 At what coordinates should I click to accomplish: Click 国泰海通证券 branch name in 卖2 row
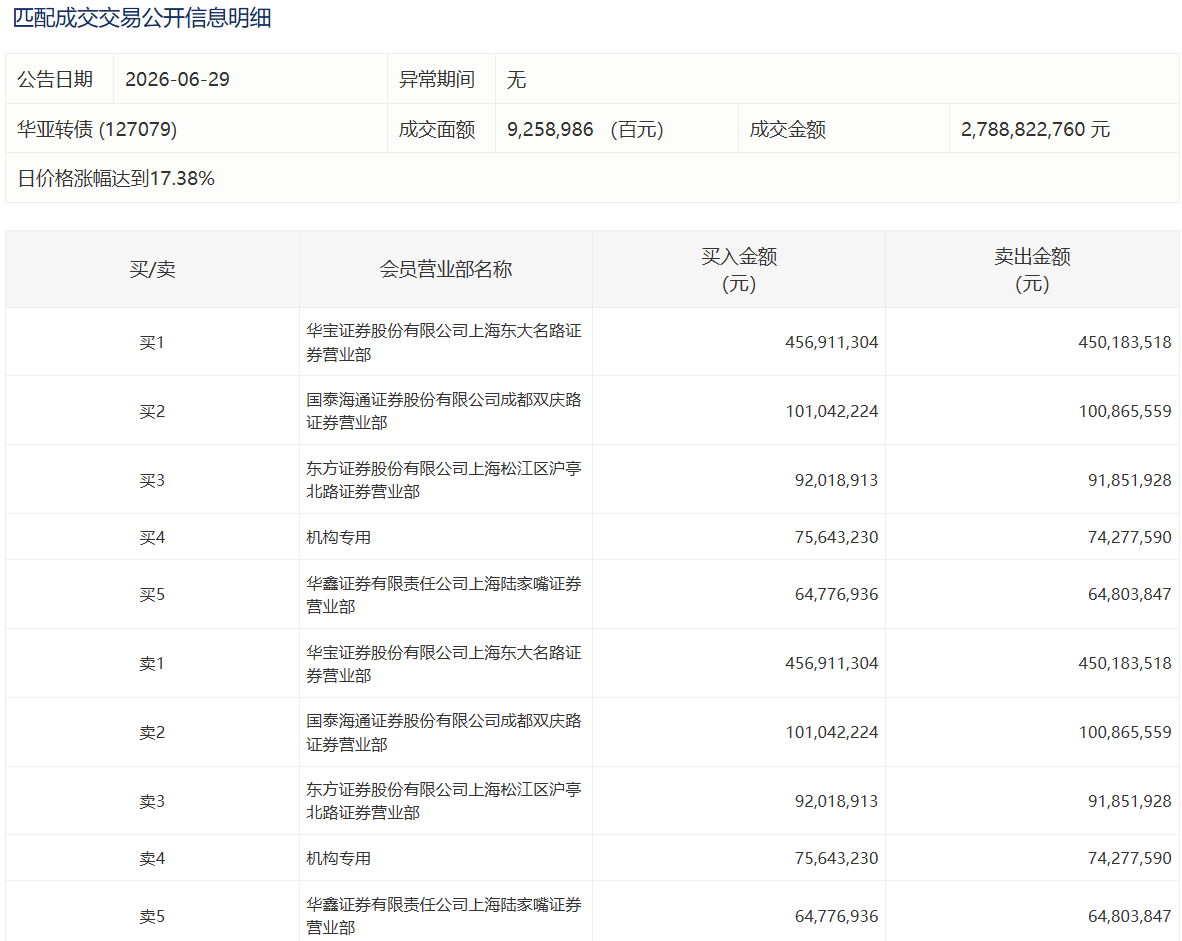444,732
